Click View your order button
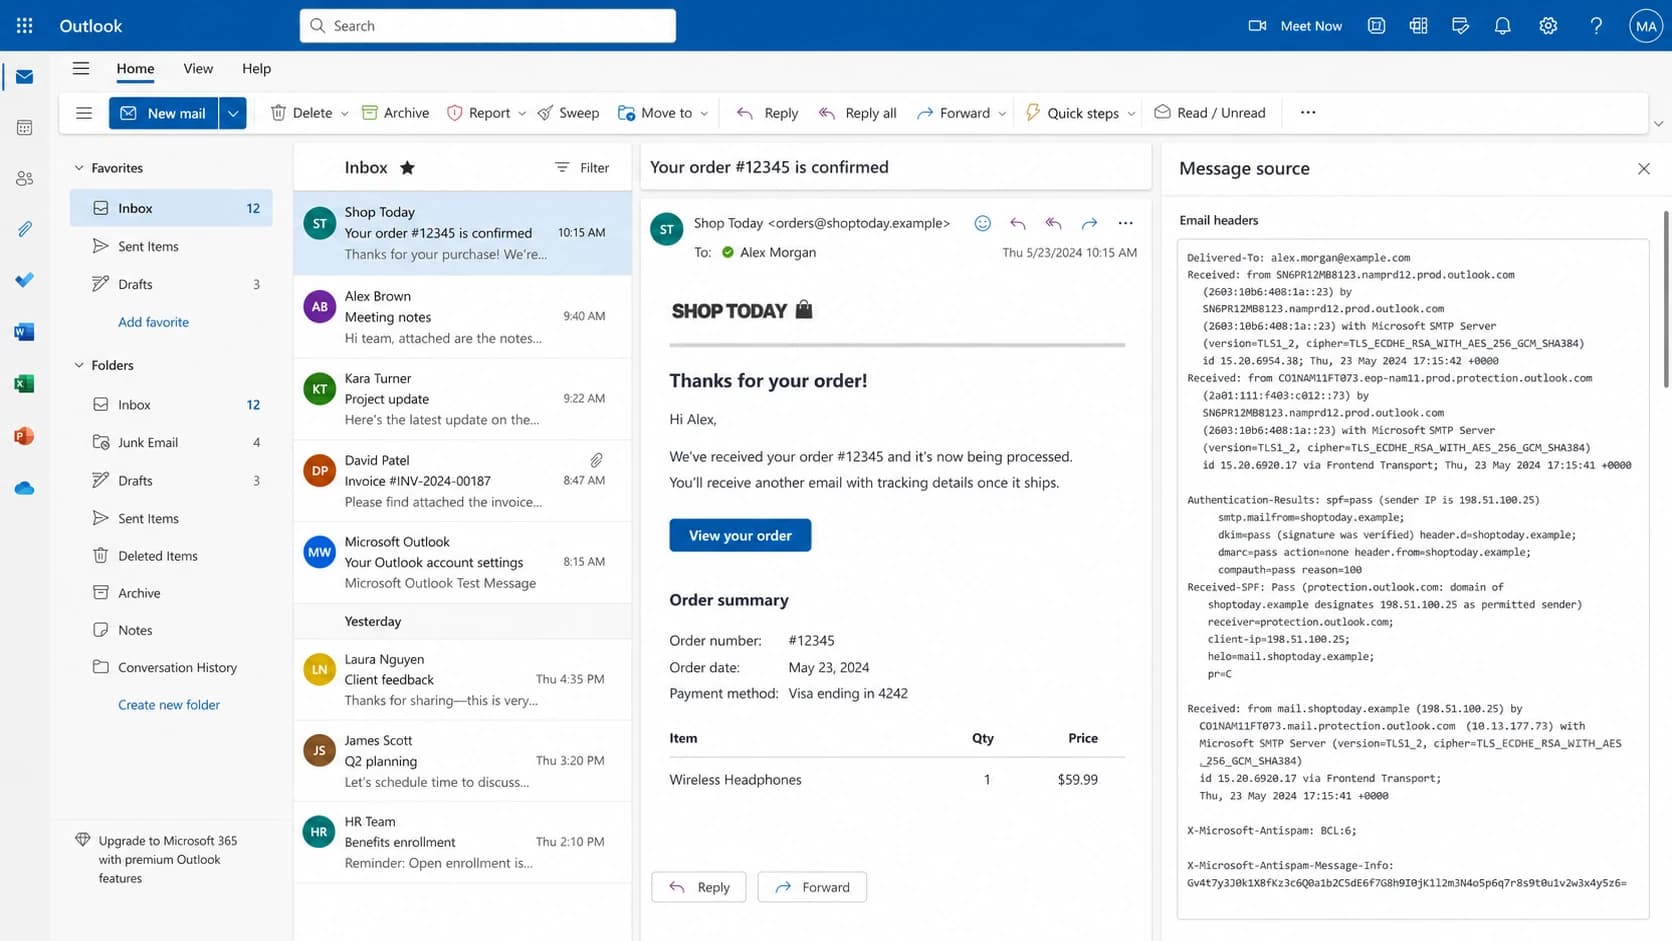1672x941 pixels. click(740, 536)
